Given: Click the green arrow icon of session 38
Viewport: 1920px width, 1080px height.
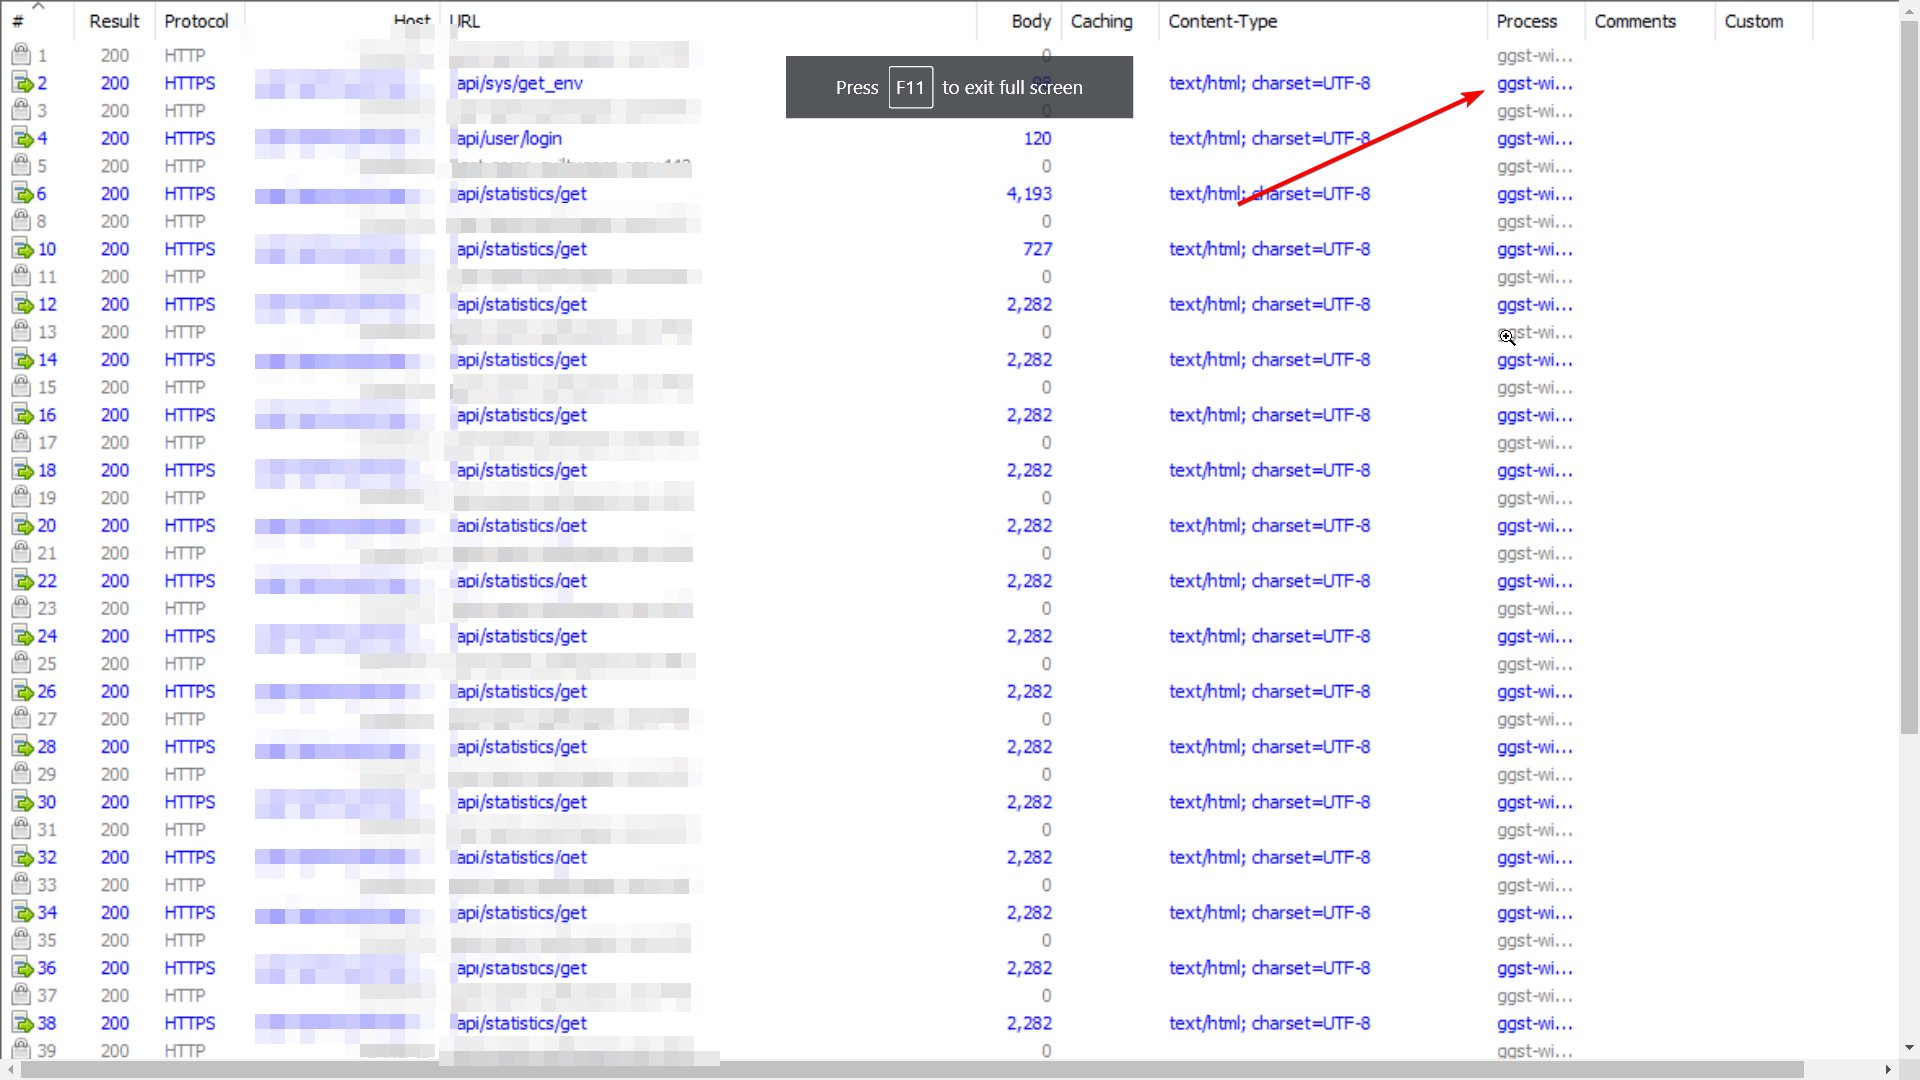Looking at the screenshot, I should coord(22,1023).
